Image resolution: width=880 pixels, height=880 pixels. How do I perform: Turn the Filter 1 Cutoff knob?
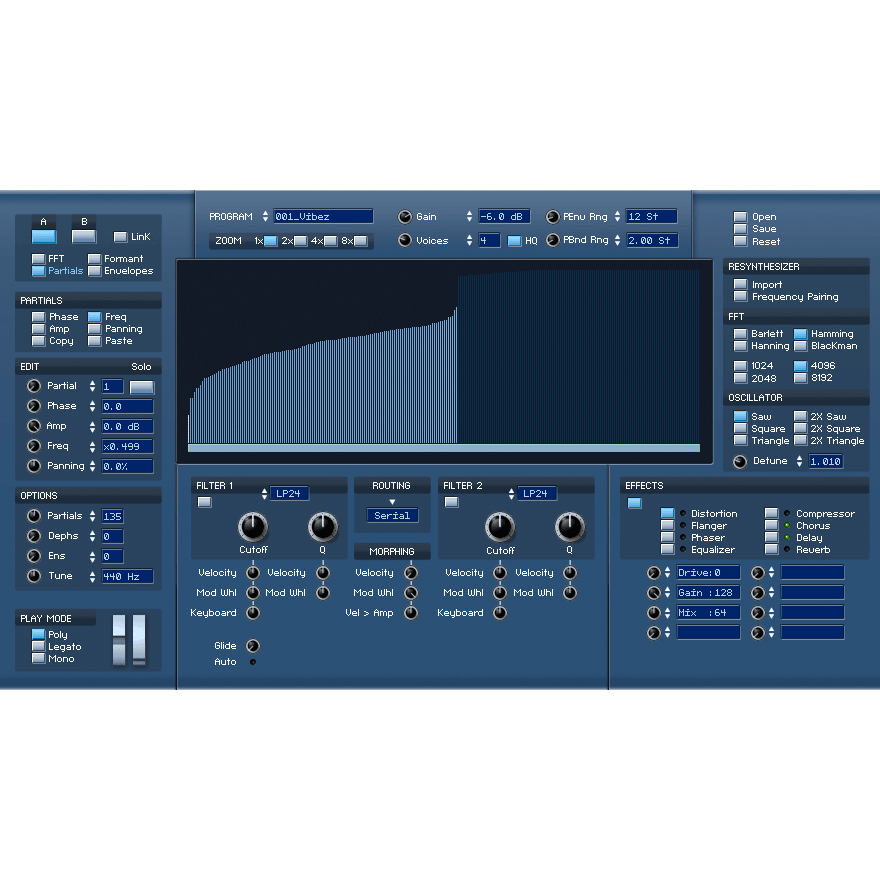[x=254, y=526]
